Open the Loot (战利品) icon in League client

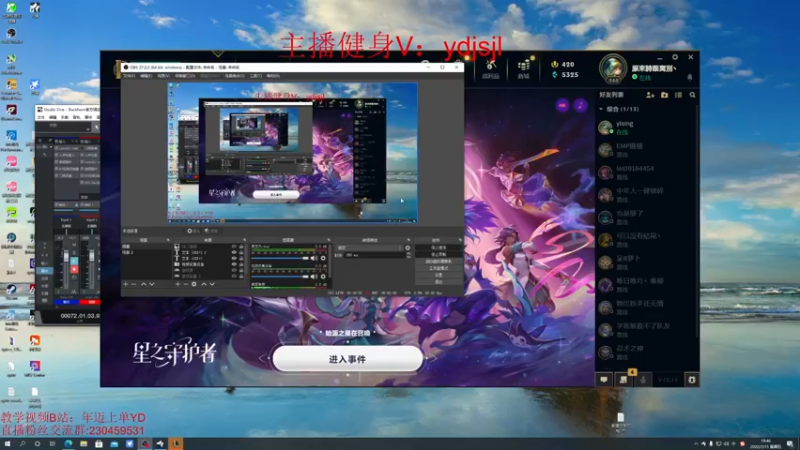coord(491,69)
